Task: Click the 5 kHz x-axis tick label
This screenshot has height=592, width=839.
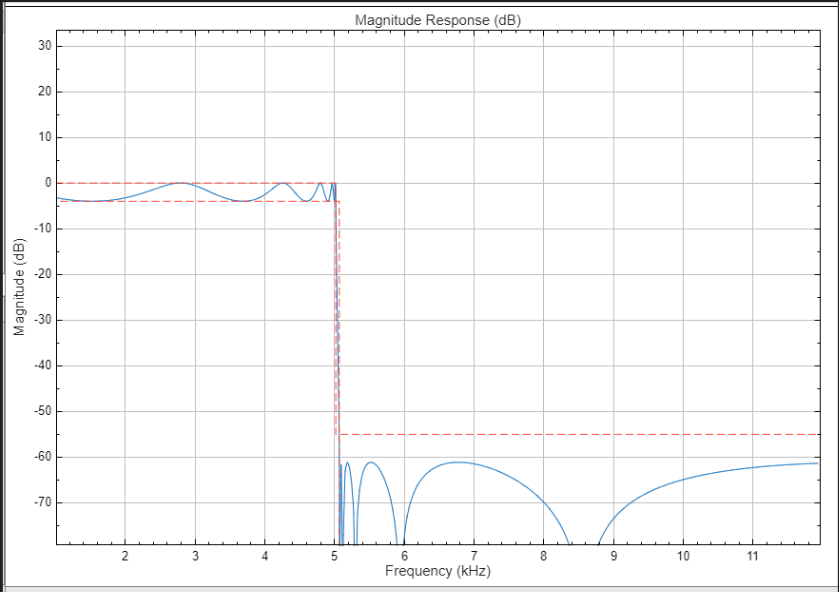Action: (x=334, y=555)
